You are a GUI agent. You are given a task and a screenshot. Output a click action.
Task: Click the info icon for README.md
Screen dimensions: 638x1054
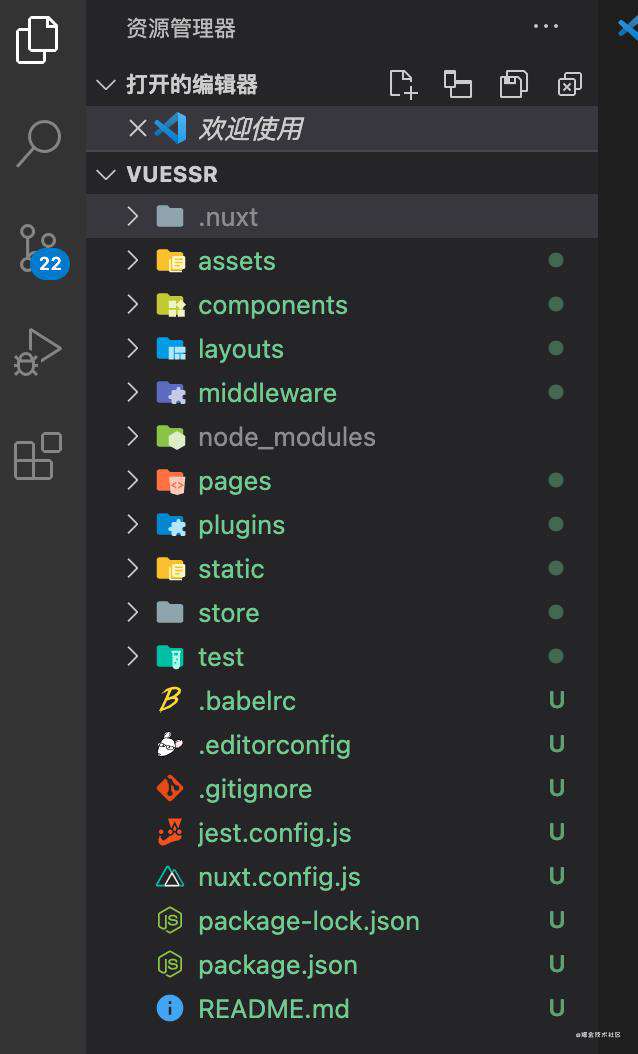coord(170,1008)
